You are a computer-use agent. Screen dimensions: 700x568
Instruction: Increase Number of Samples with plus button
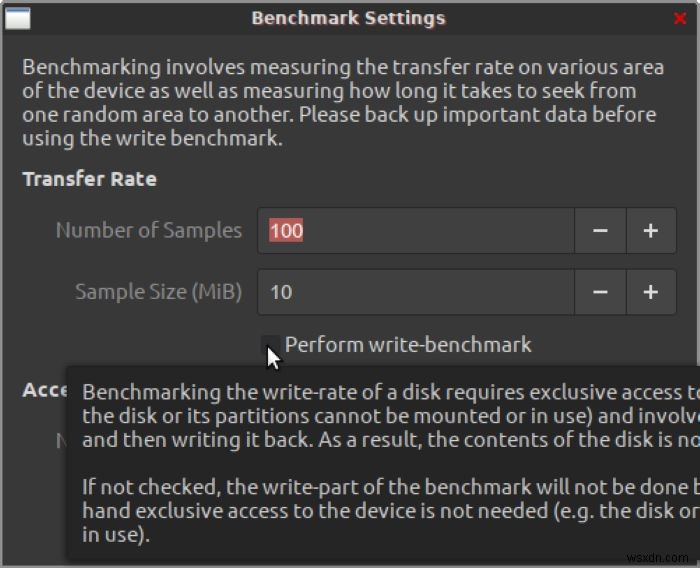pos(651,231)
